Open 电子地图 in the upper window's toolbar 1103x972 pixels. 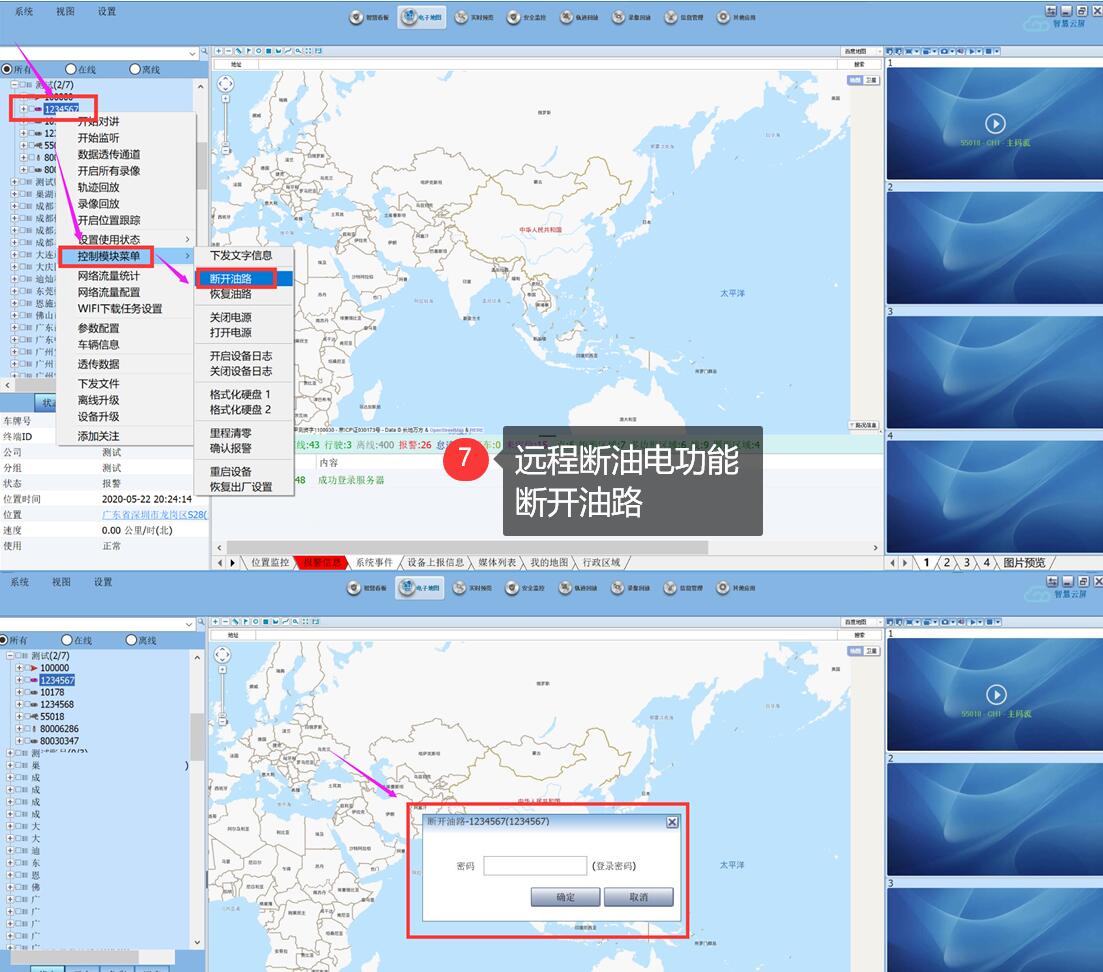(421, 17)
